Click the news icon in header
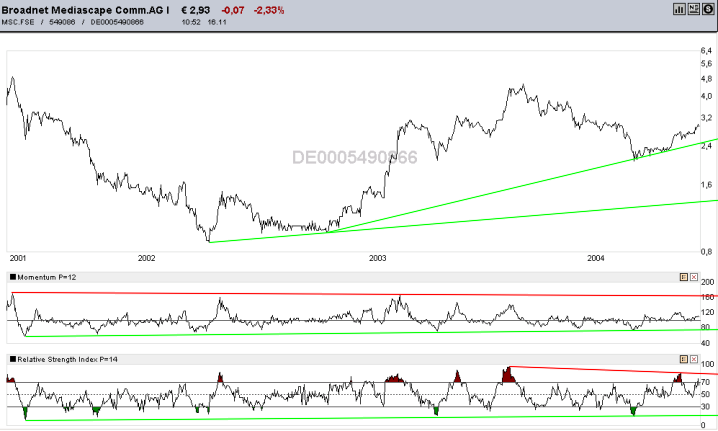This screenshot has height=431, width=718. pos(693,9)
